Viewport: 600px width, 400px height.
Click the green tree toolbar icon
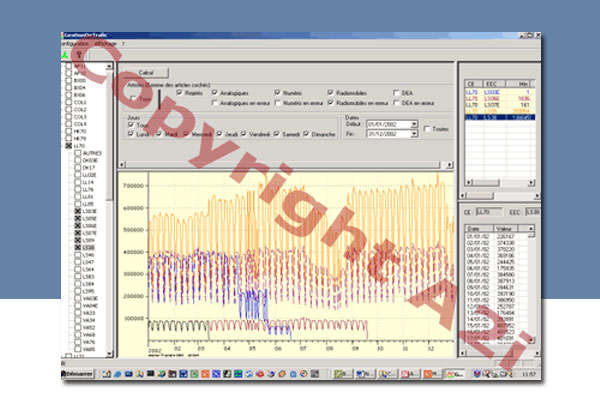point(65,56)
